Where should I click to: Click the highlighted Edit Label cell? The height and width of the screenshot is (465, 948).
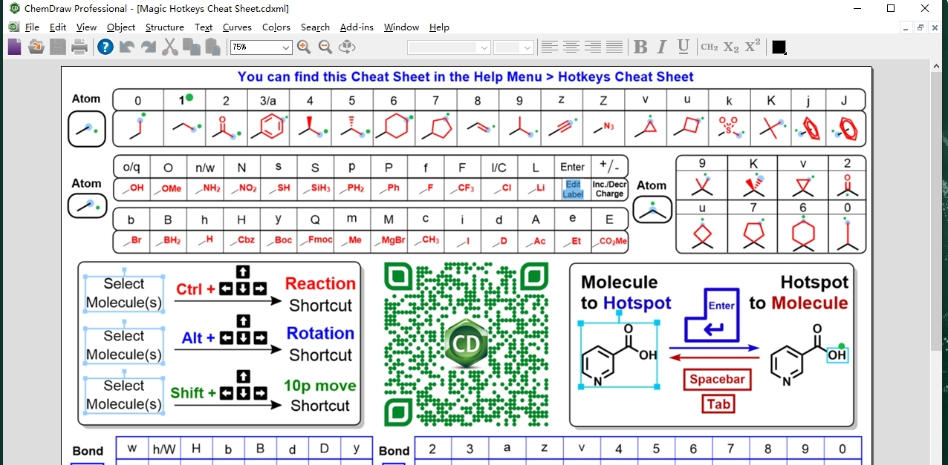(x=573, y=189)
